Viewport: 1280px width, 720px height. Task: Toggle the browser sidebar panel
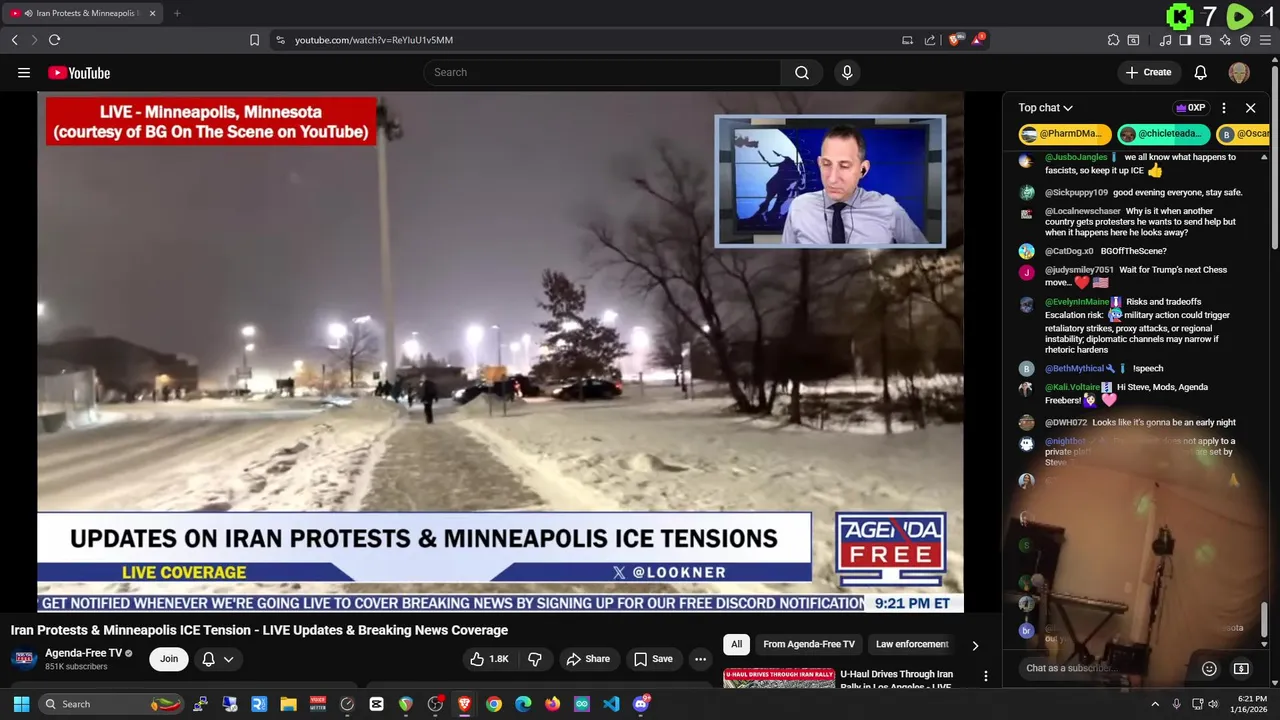pos(1185,40)
